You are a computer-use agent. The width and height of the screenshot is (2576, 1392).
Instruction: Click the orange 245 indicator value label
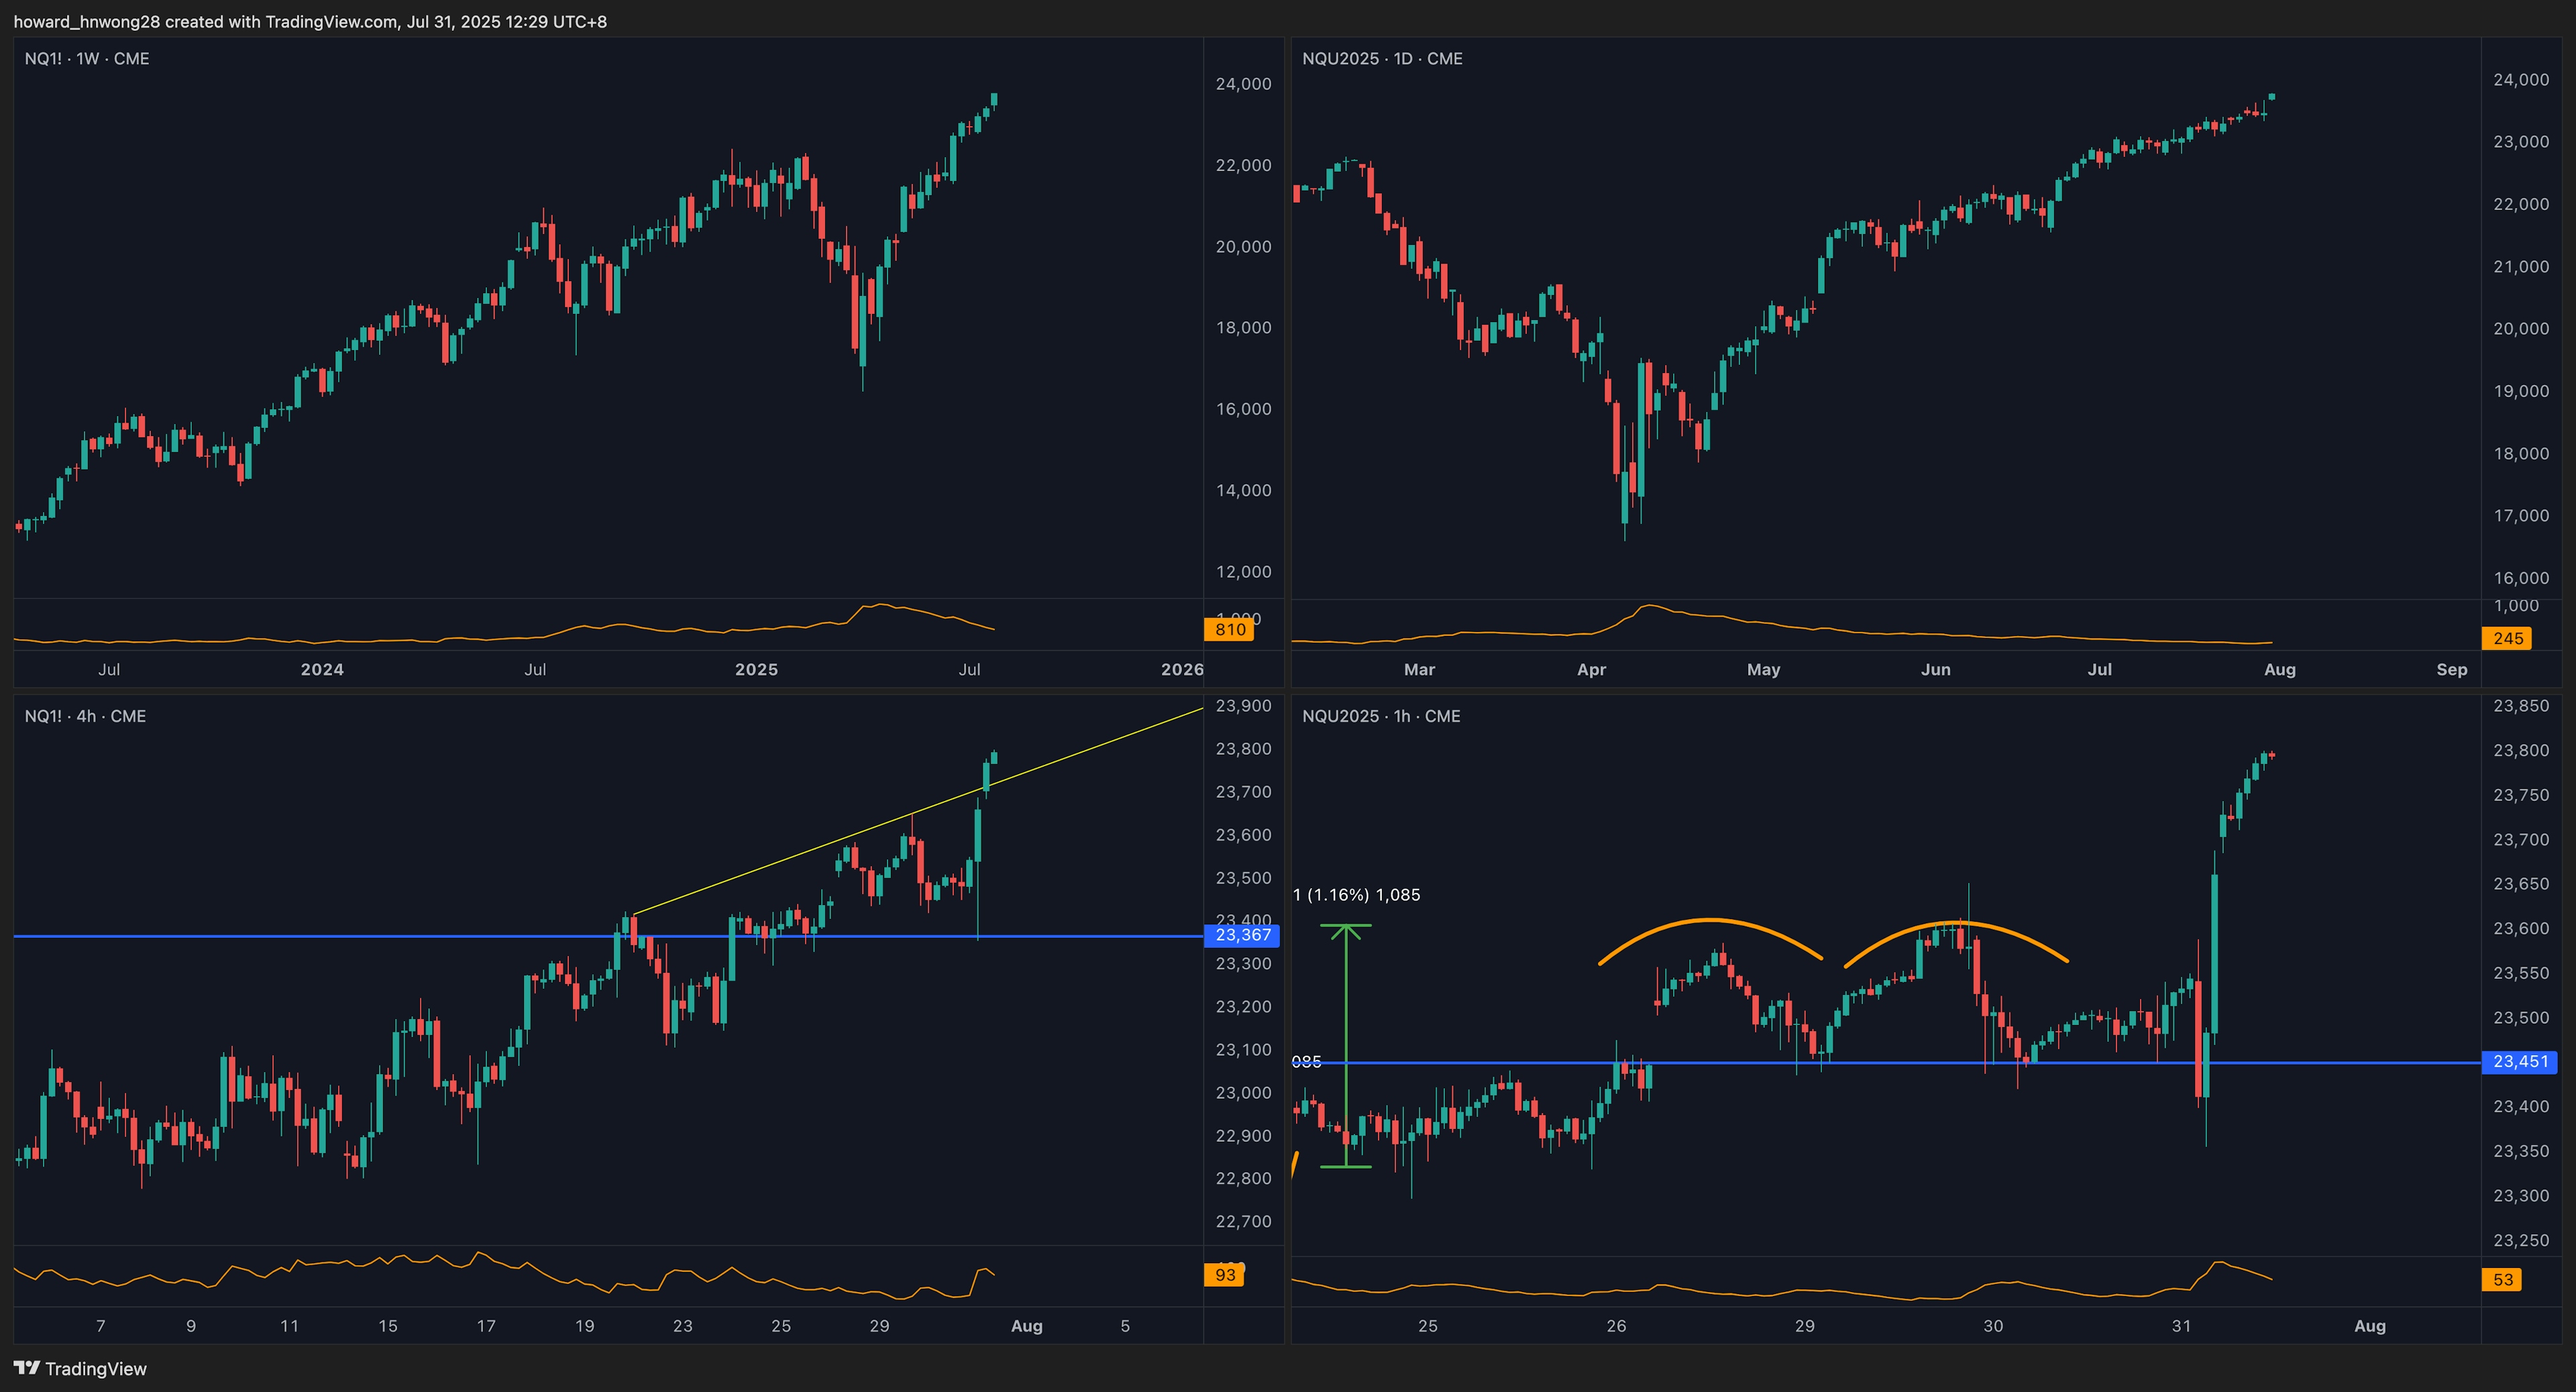tap(2507, 638)
